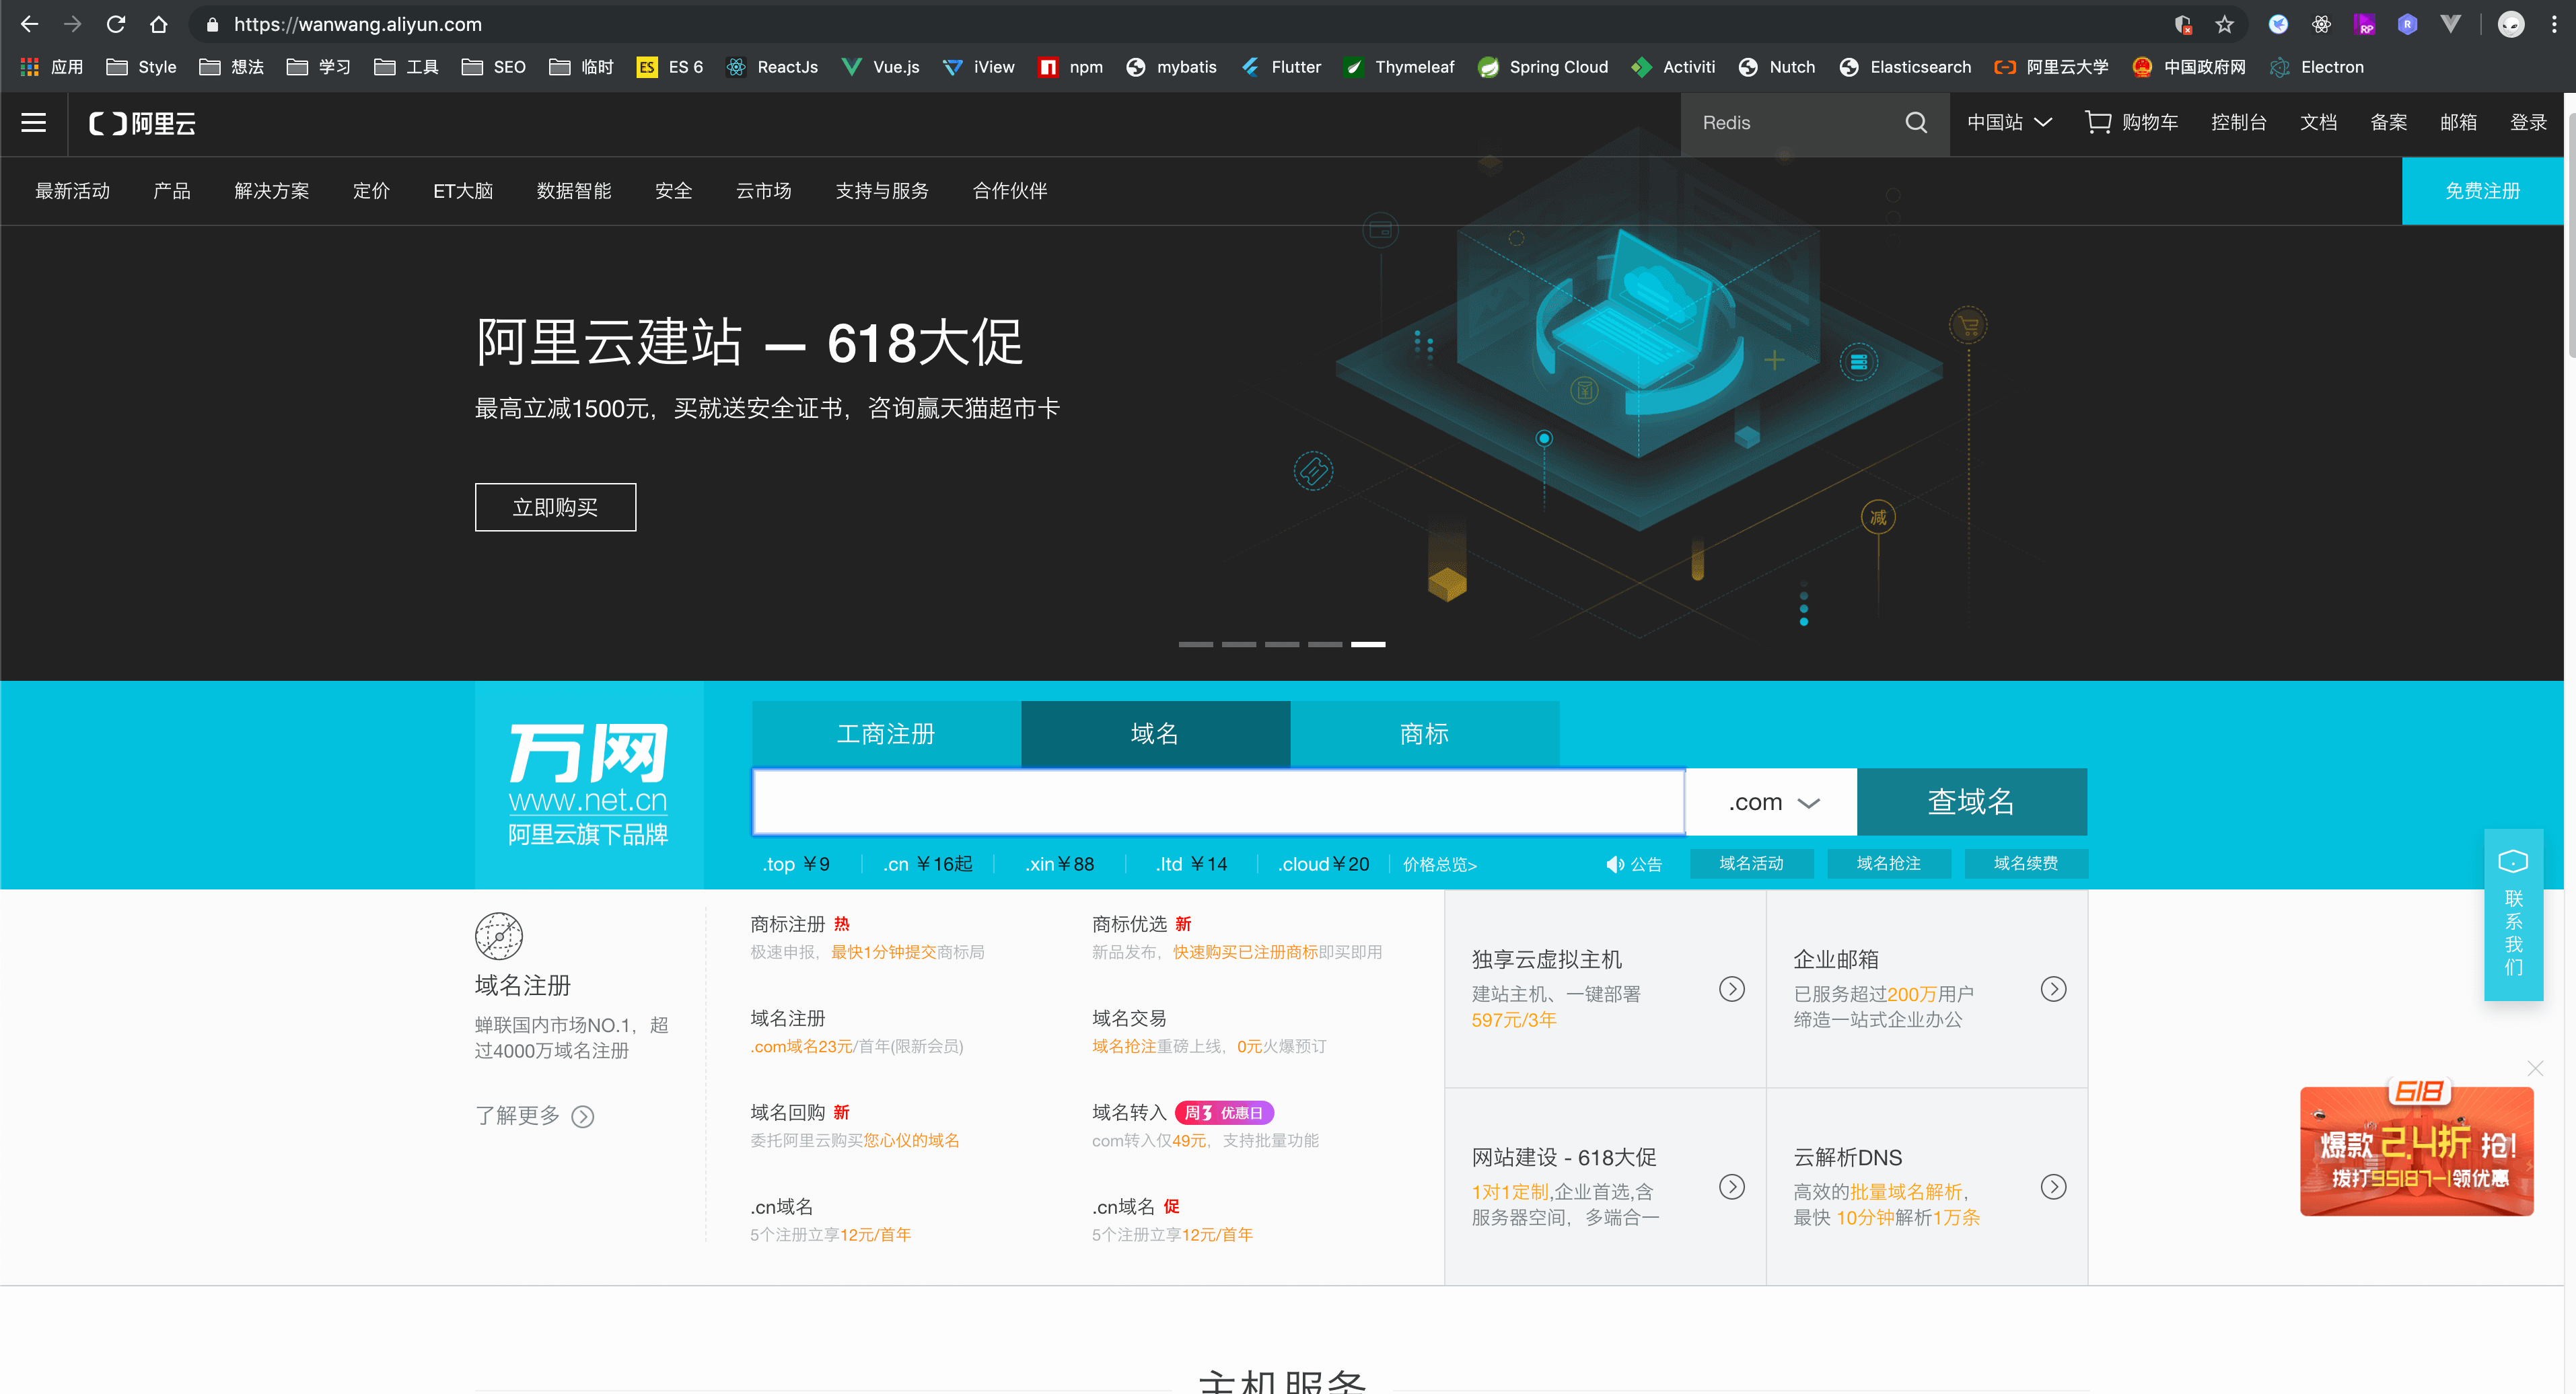Open the Spring Cloud bookmark
Viewport: 2576px width, 1394px height.
1543,67
